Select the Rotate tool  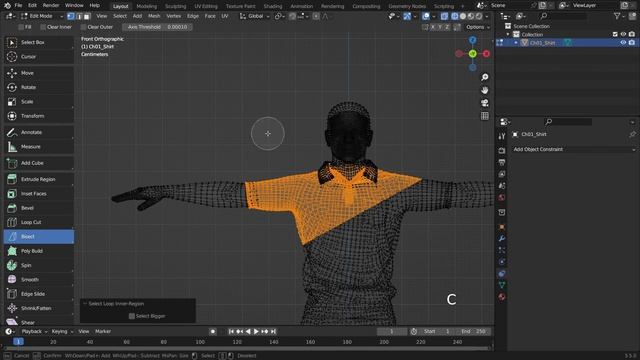(39, 87)
